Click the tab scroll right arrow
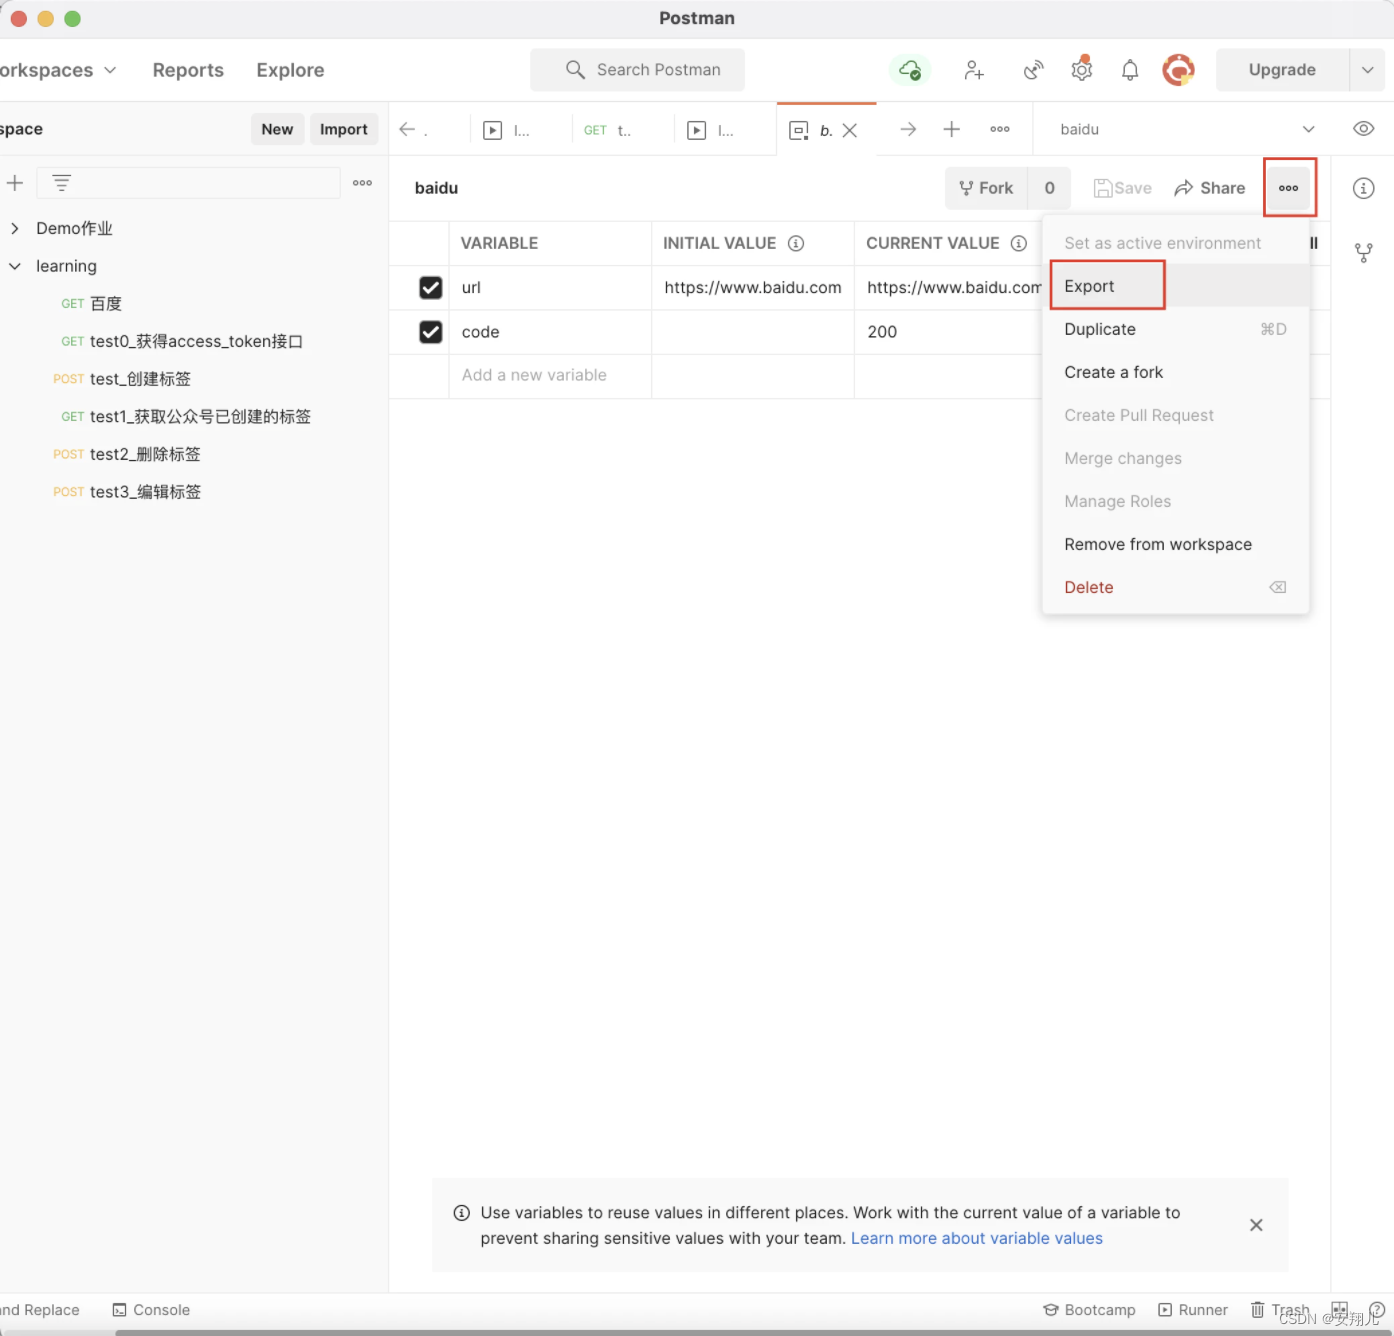 (908, 129)
